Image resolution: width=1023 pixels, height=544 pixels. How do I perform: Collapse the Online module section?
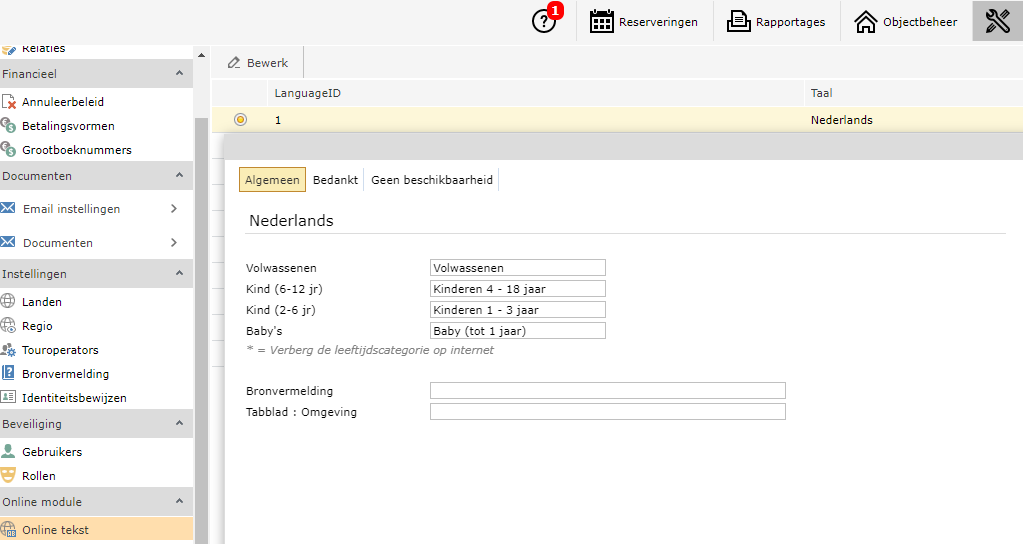[179, 501]
